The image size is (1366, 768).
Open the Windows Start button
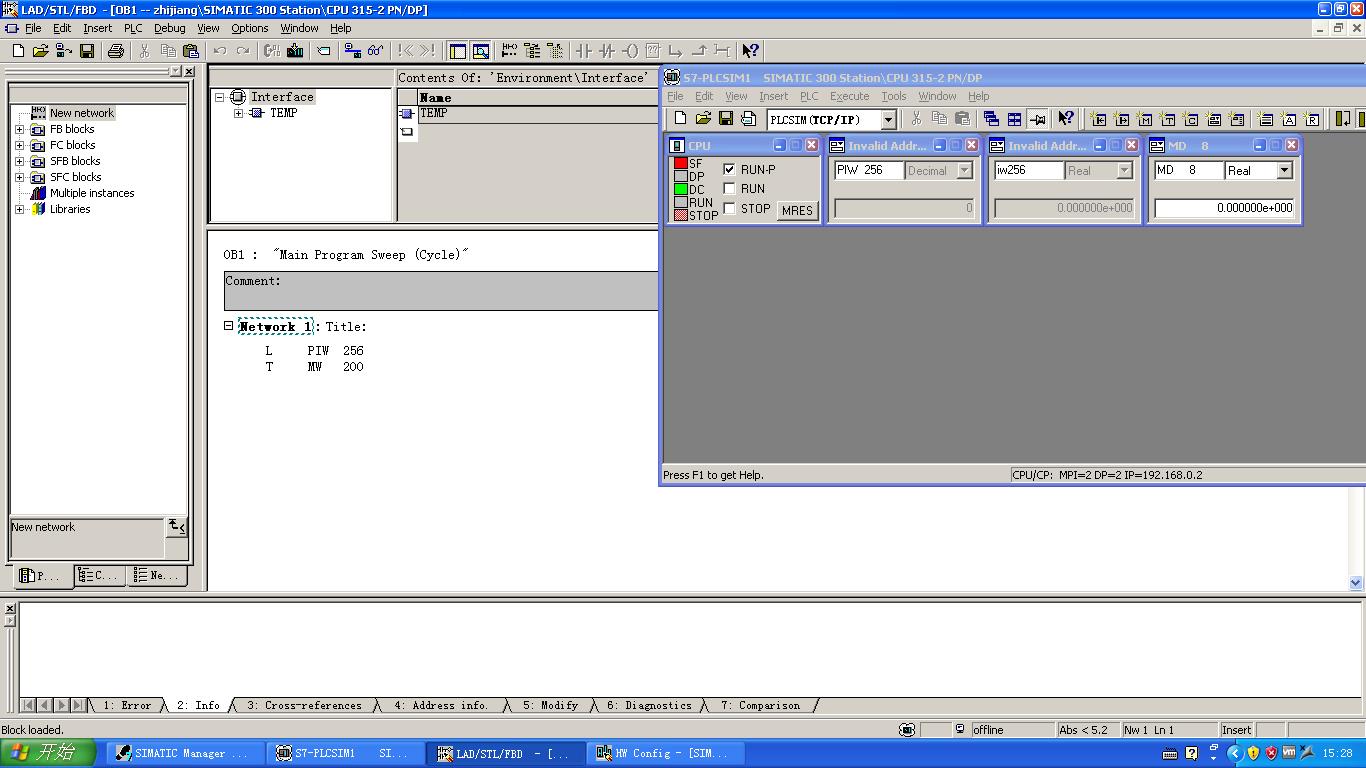pos(48,753)
